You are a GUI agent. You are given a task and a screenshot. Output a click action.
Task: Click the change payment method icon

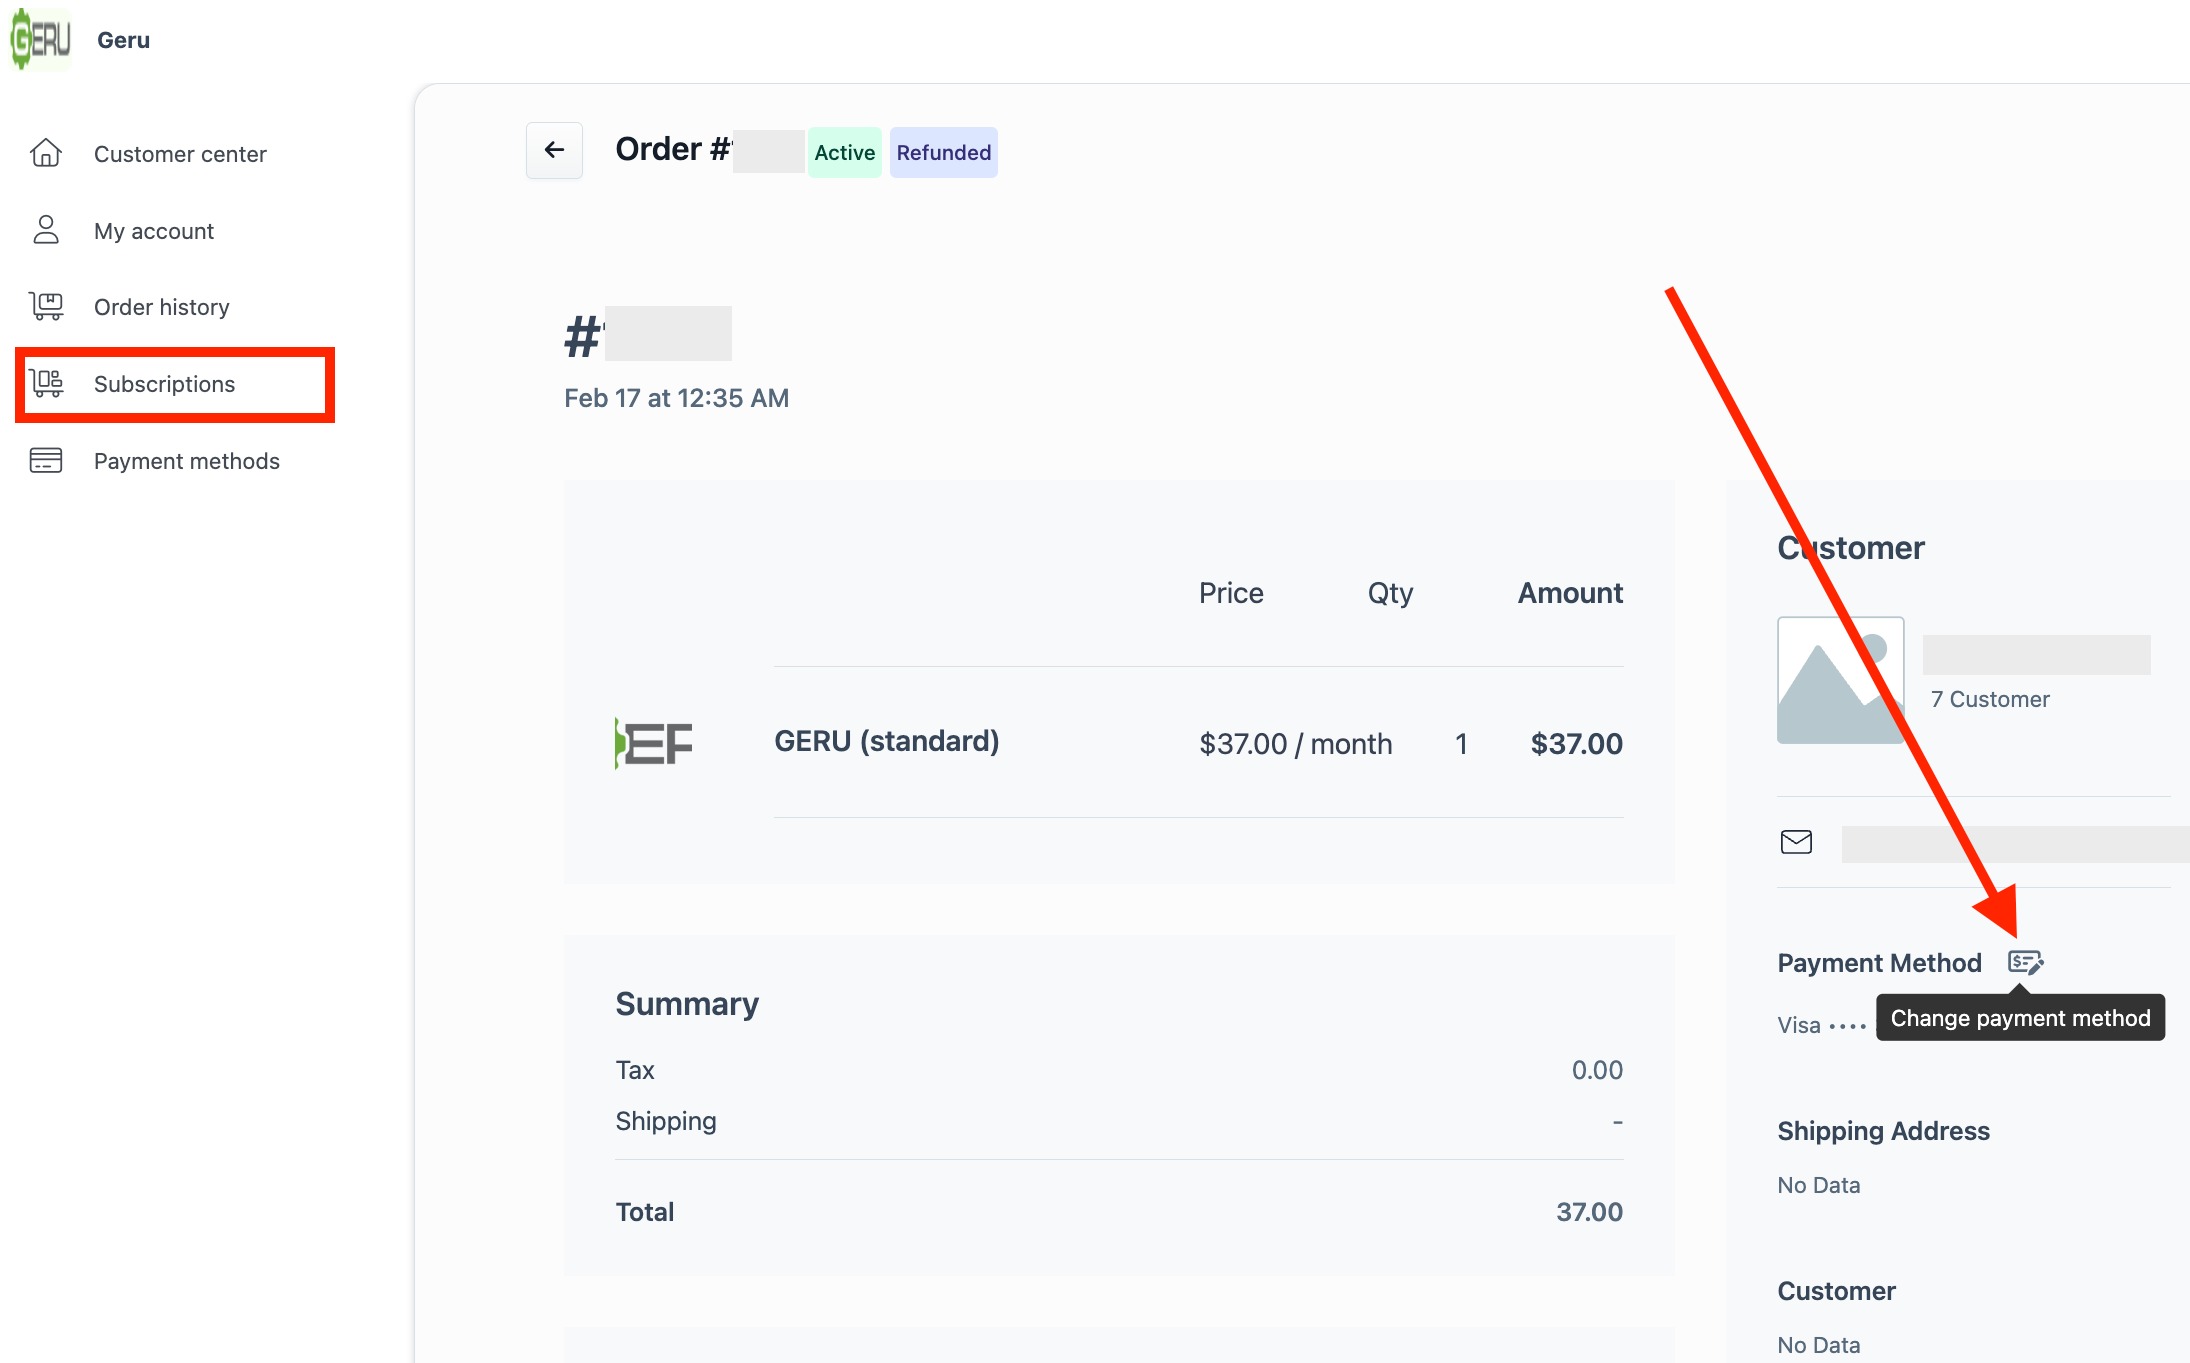click(2025, 962)
